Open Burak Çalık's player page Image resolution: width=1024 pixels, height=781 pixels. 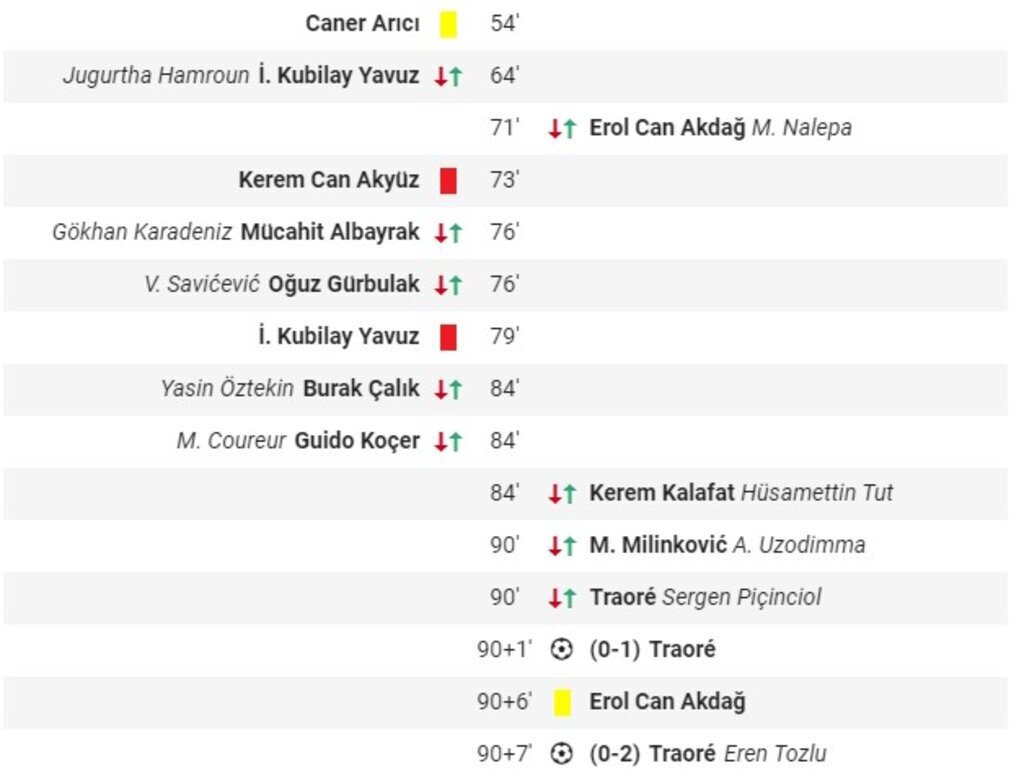[361, 389]
